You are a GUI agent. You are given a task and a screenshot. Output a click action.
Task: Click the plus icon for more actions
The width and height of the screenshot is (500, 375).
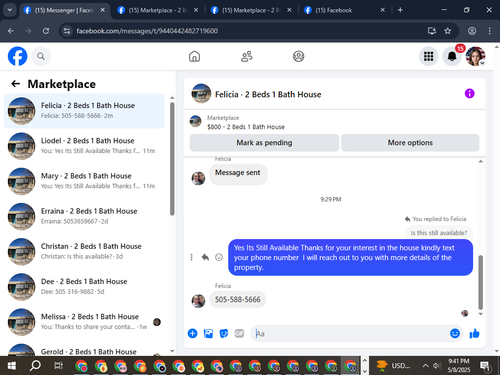[x=192, y=333]
